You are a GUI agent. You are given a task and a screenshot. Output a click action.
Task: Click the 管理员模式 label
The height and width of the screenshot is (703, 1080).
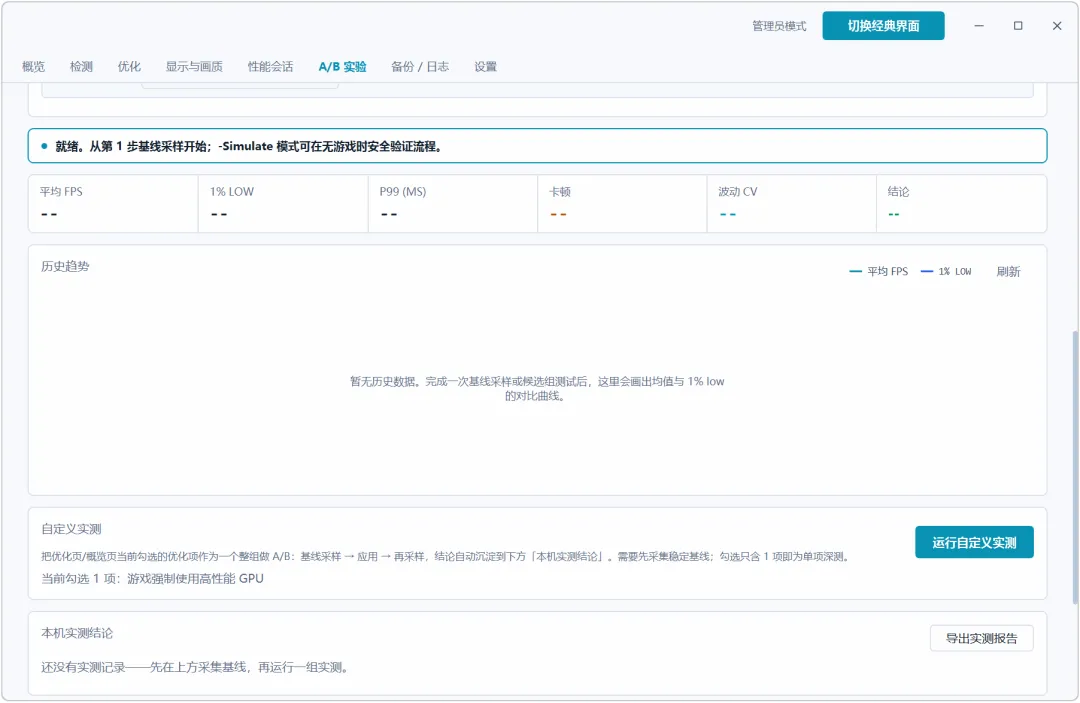tap(779, 26)
